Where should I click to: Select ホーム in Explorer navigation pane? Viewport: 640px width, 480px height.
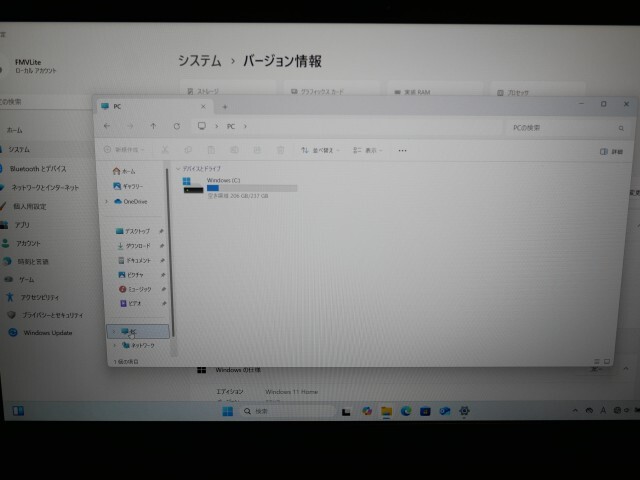(x=124, y=171)
